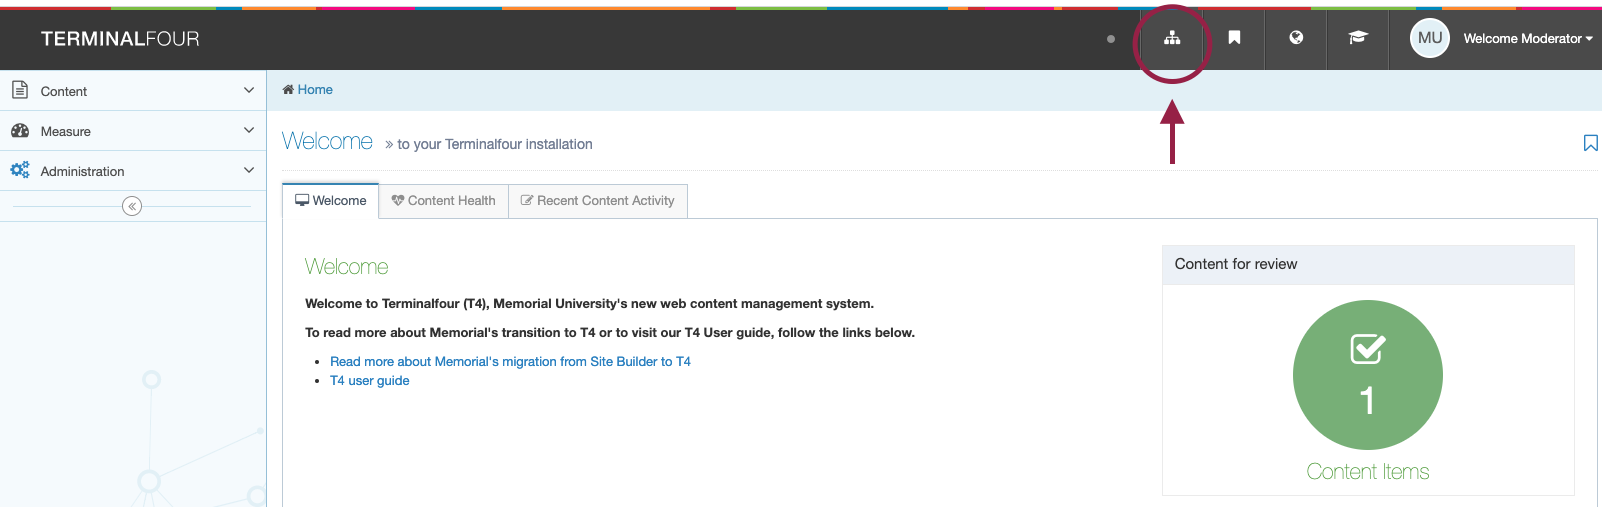This screenshot has height=507, width=1602.
Task: Expand the Measure menu chevron
Action: 249,130
